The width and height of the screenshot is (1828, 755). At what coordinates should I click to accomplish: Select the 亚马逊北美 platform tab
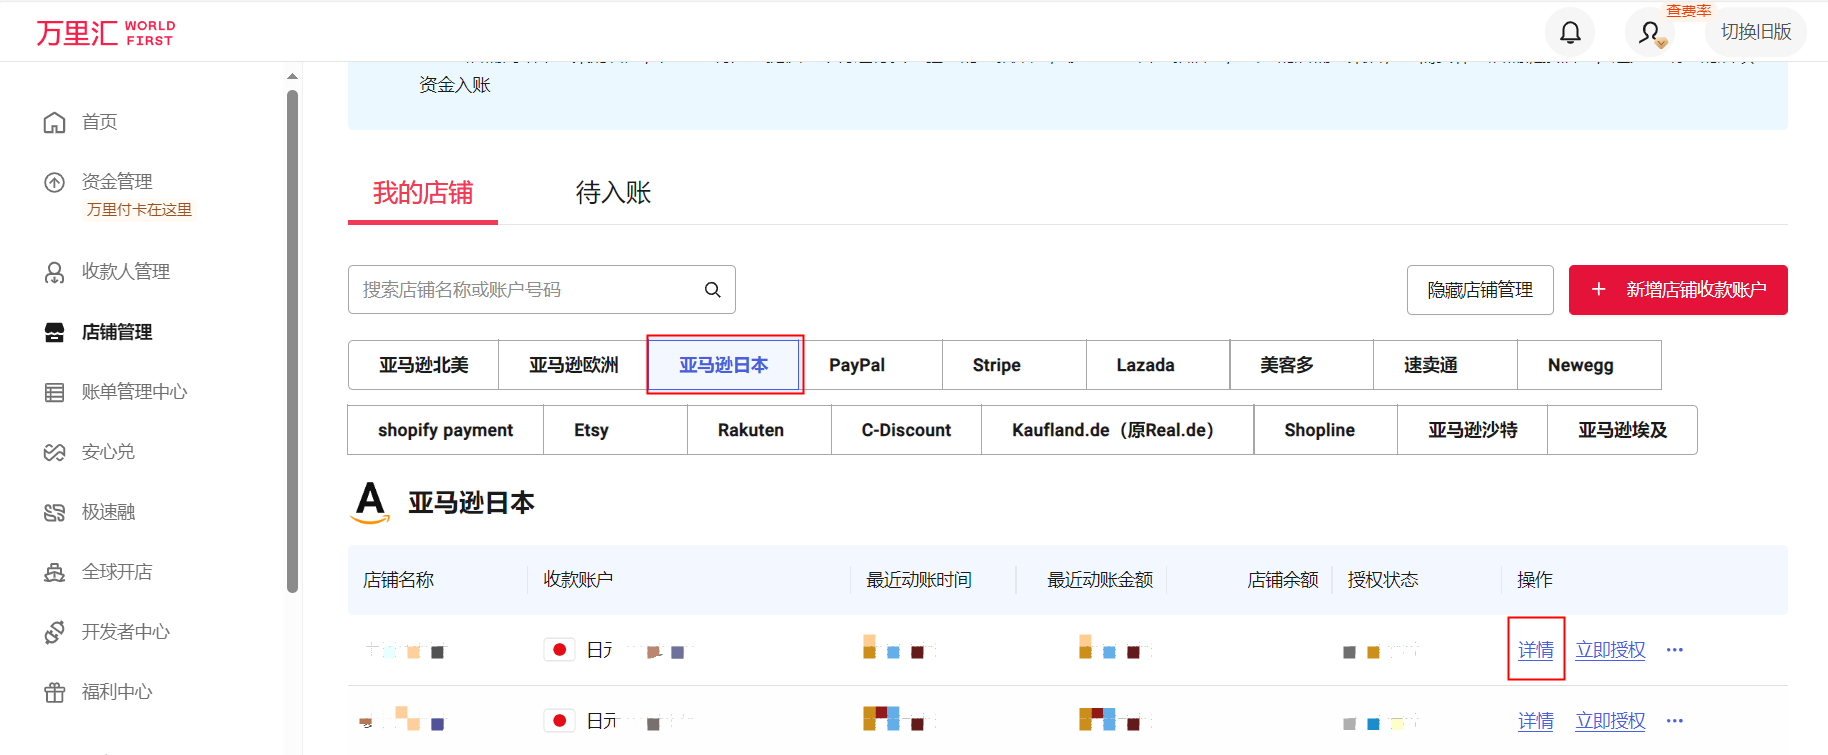pyautogui.click(x=424, y=365)
